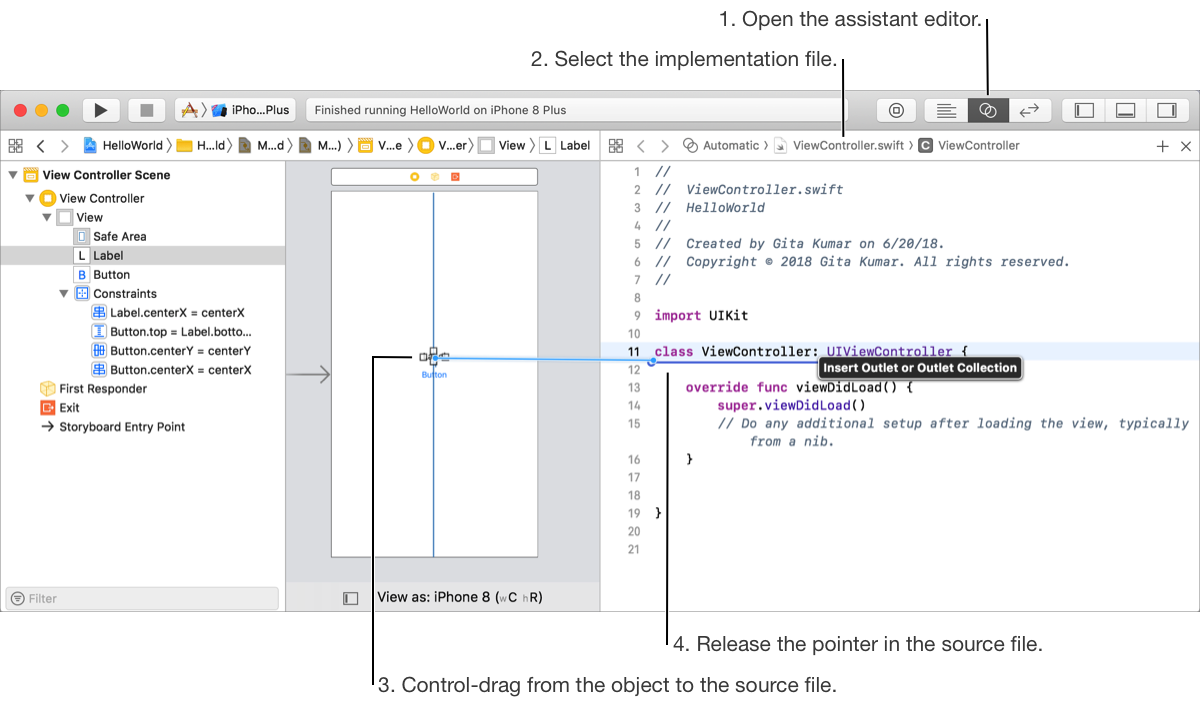This screenshot has height=702, width=1200.
Task: Click line number 19 in gutter
Action: click(x=634, y=513)
